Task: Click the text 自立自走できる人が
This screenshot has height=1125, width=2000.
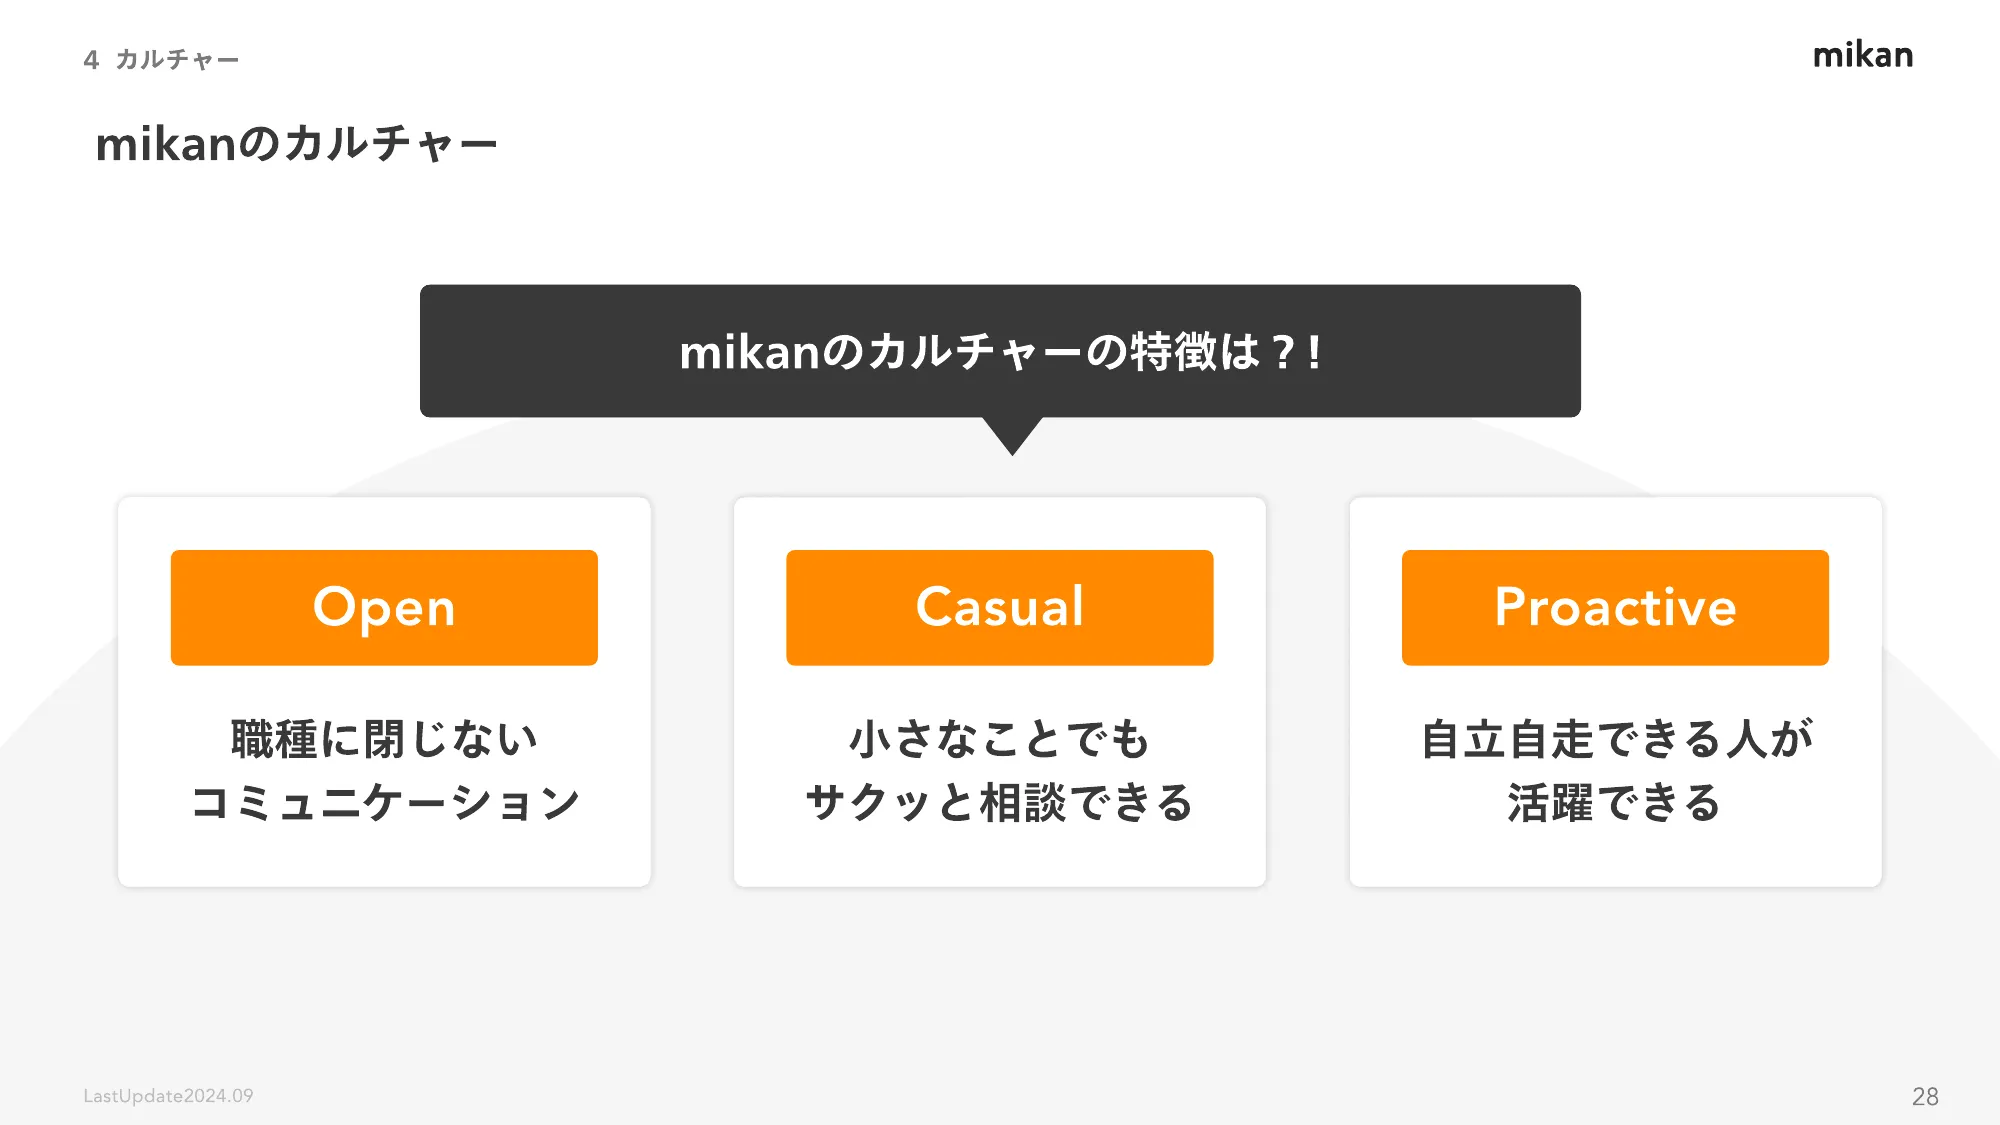Action: [x=1616, y=739]
